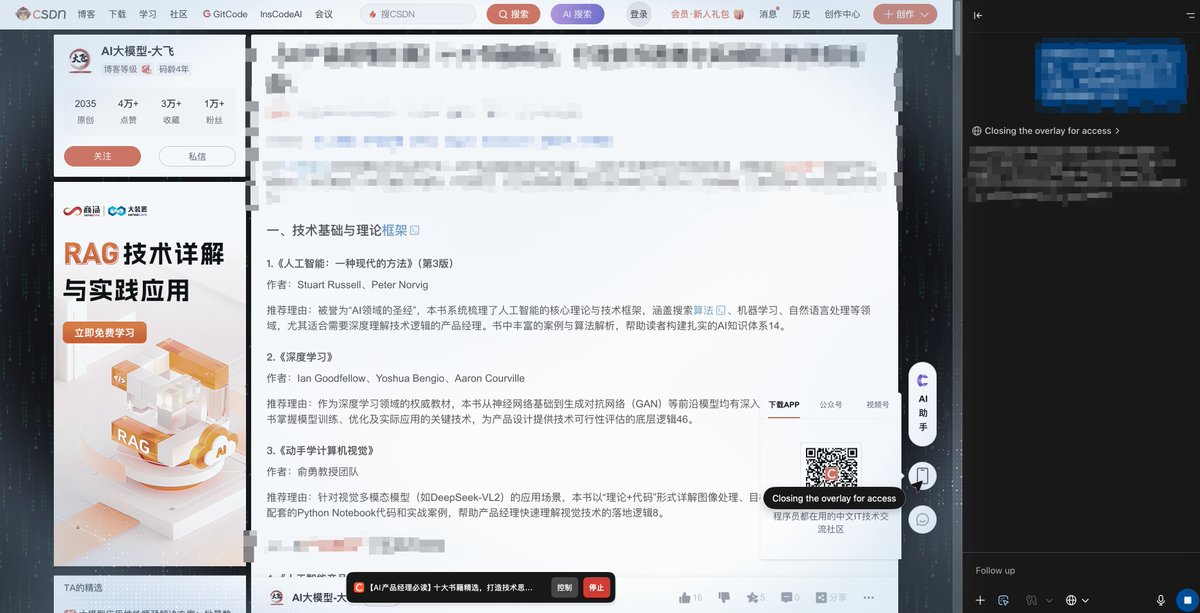This screenshot has height=613, width=1200.
Task: Open the globe language dropdown in assistant panel
Action: tap(1076, 600)
